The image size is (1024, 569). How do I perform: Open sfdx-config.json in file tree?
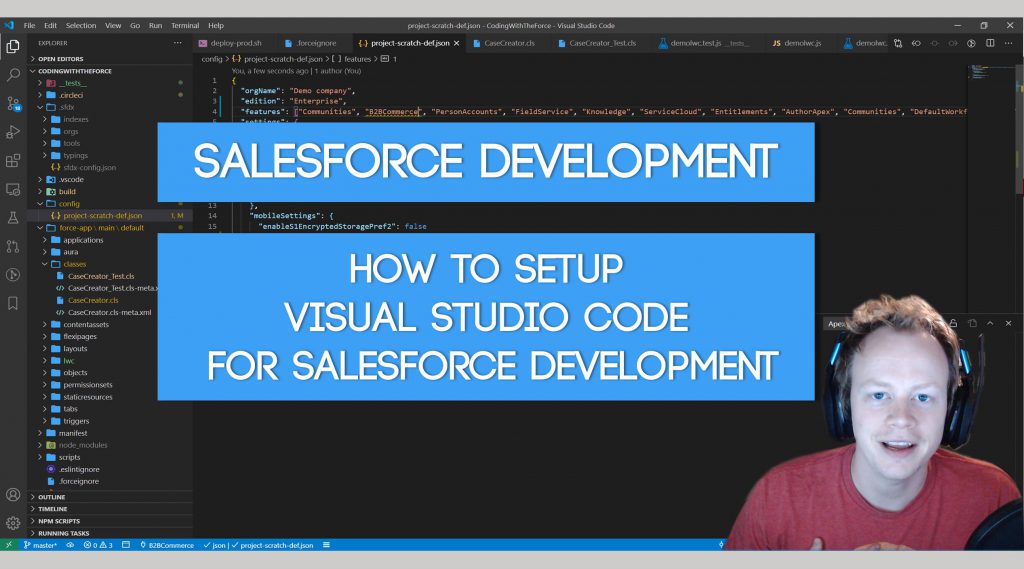click(89, 167)
